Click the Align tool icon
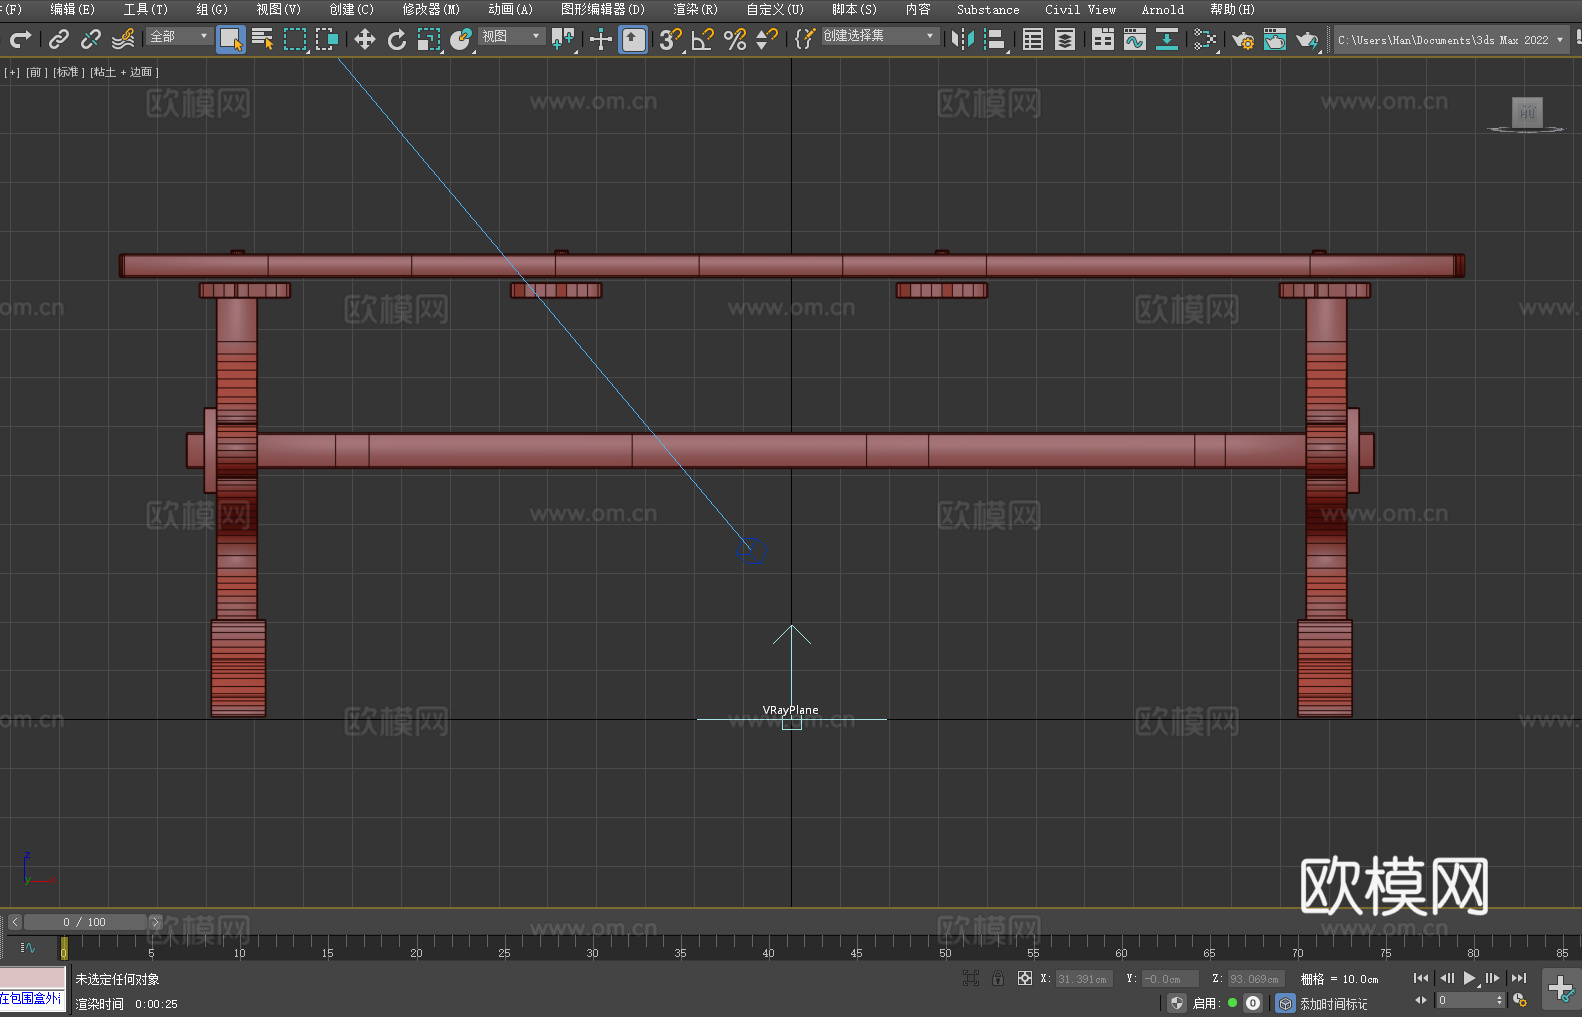Viewport: 1582px width, 1017px height. pos(995,39)
